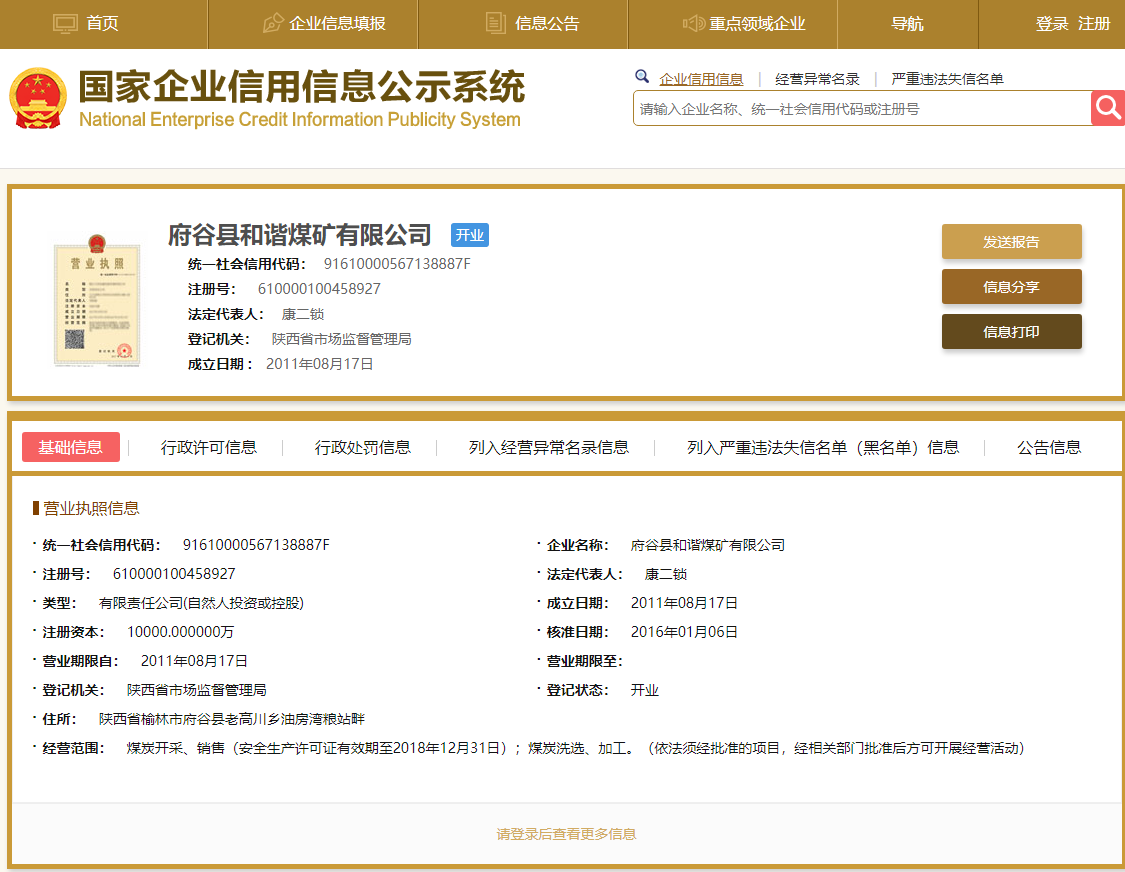Focus the enterprise name search field

click(860, 109)
